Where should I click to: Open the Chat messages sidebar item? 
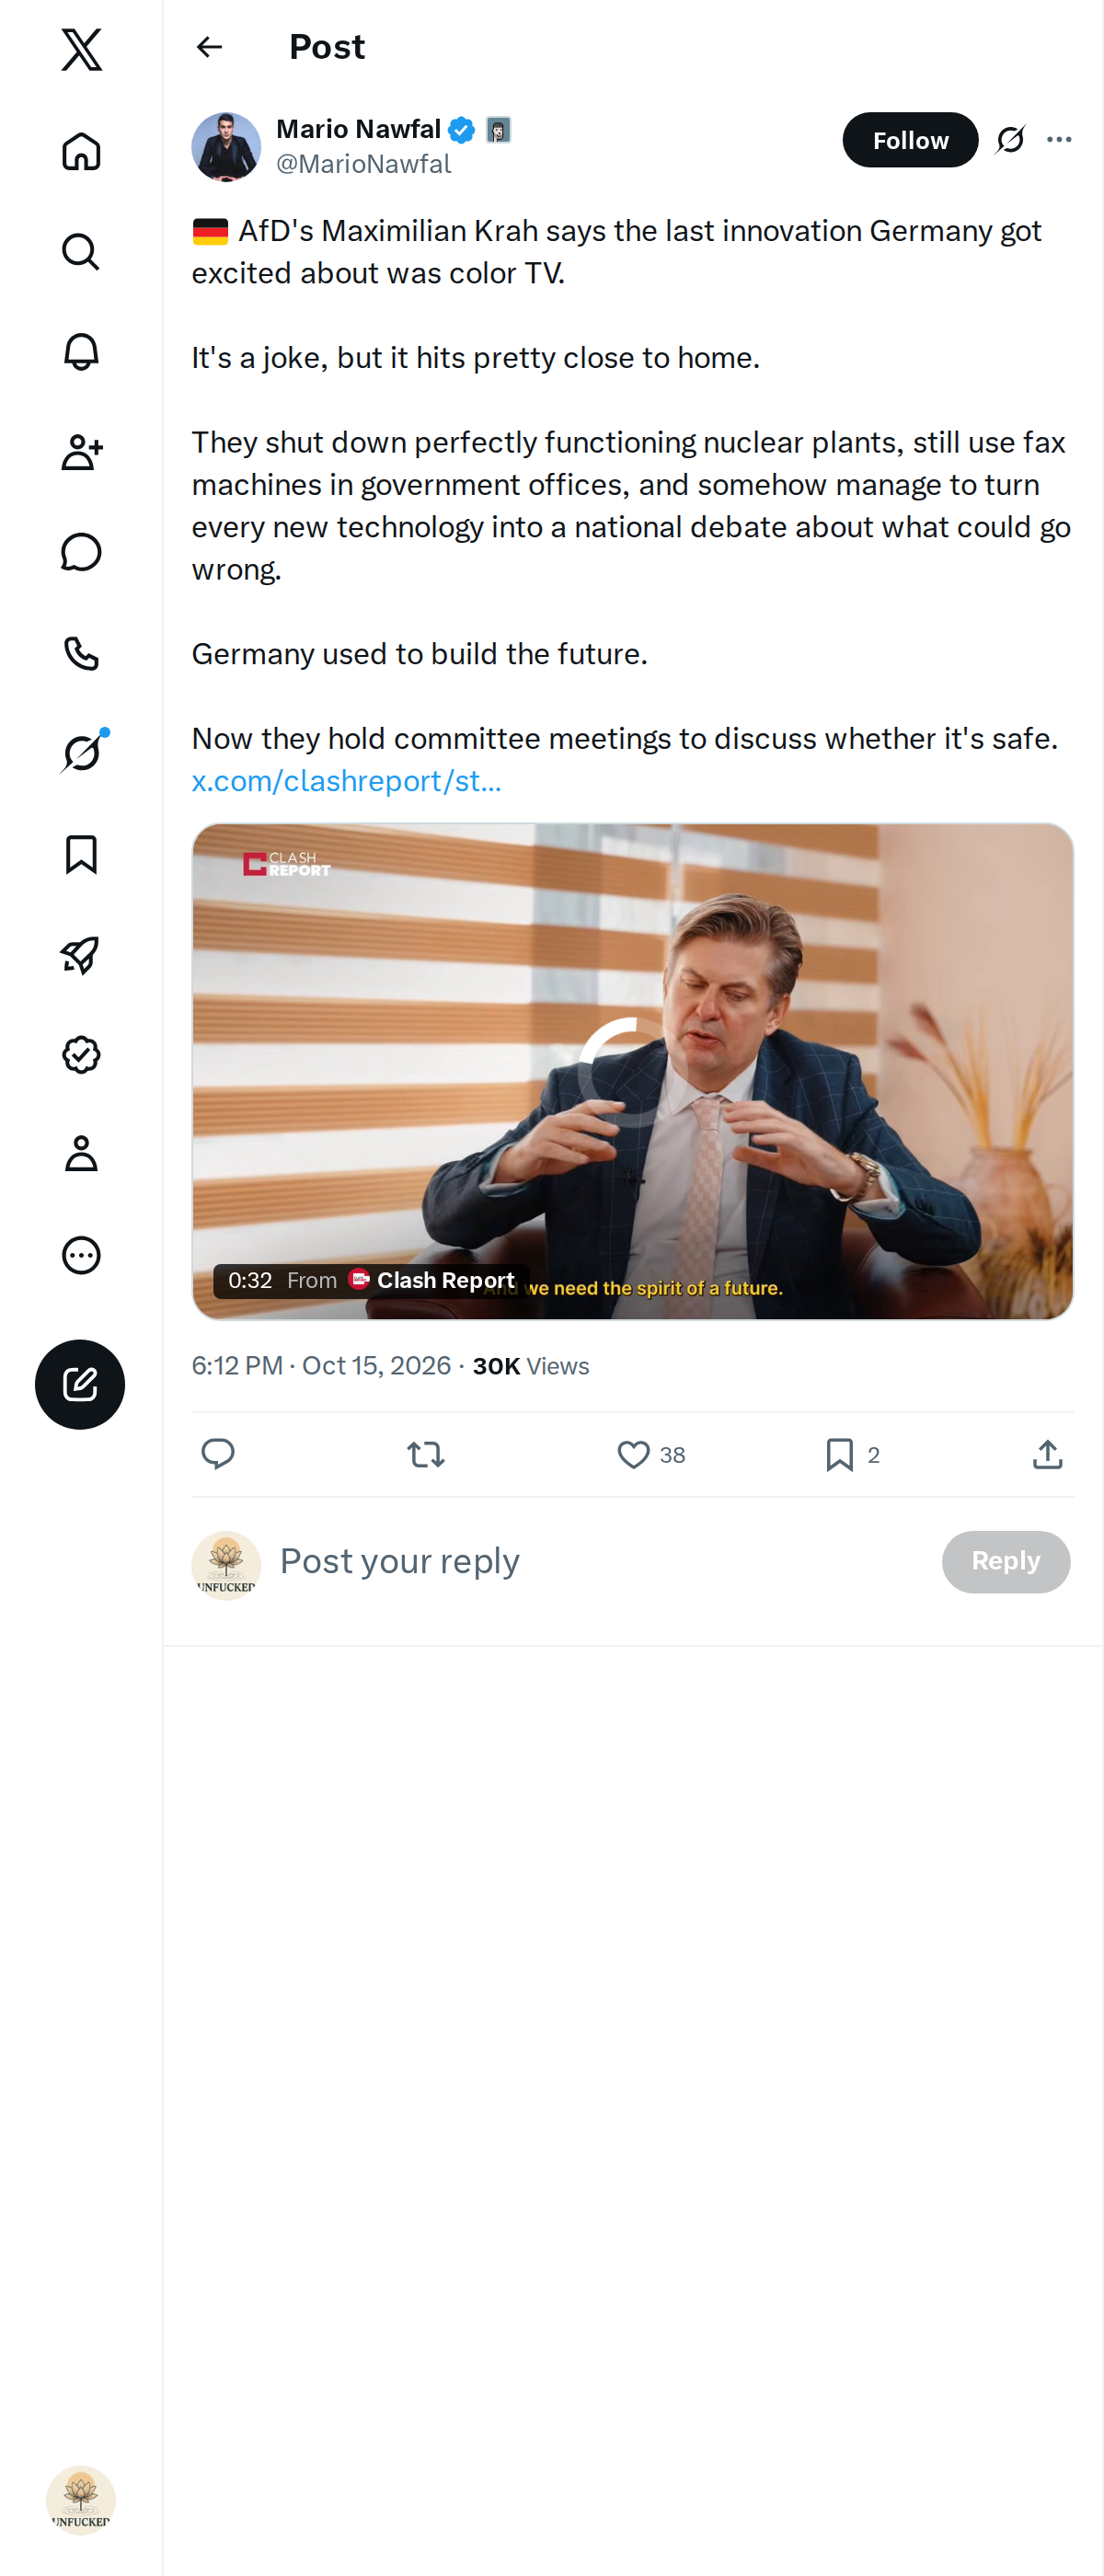point(81,552)
